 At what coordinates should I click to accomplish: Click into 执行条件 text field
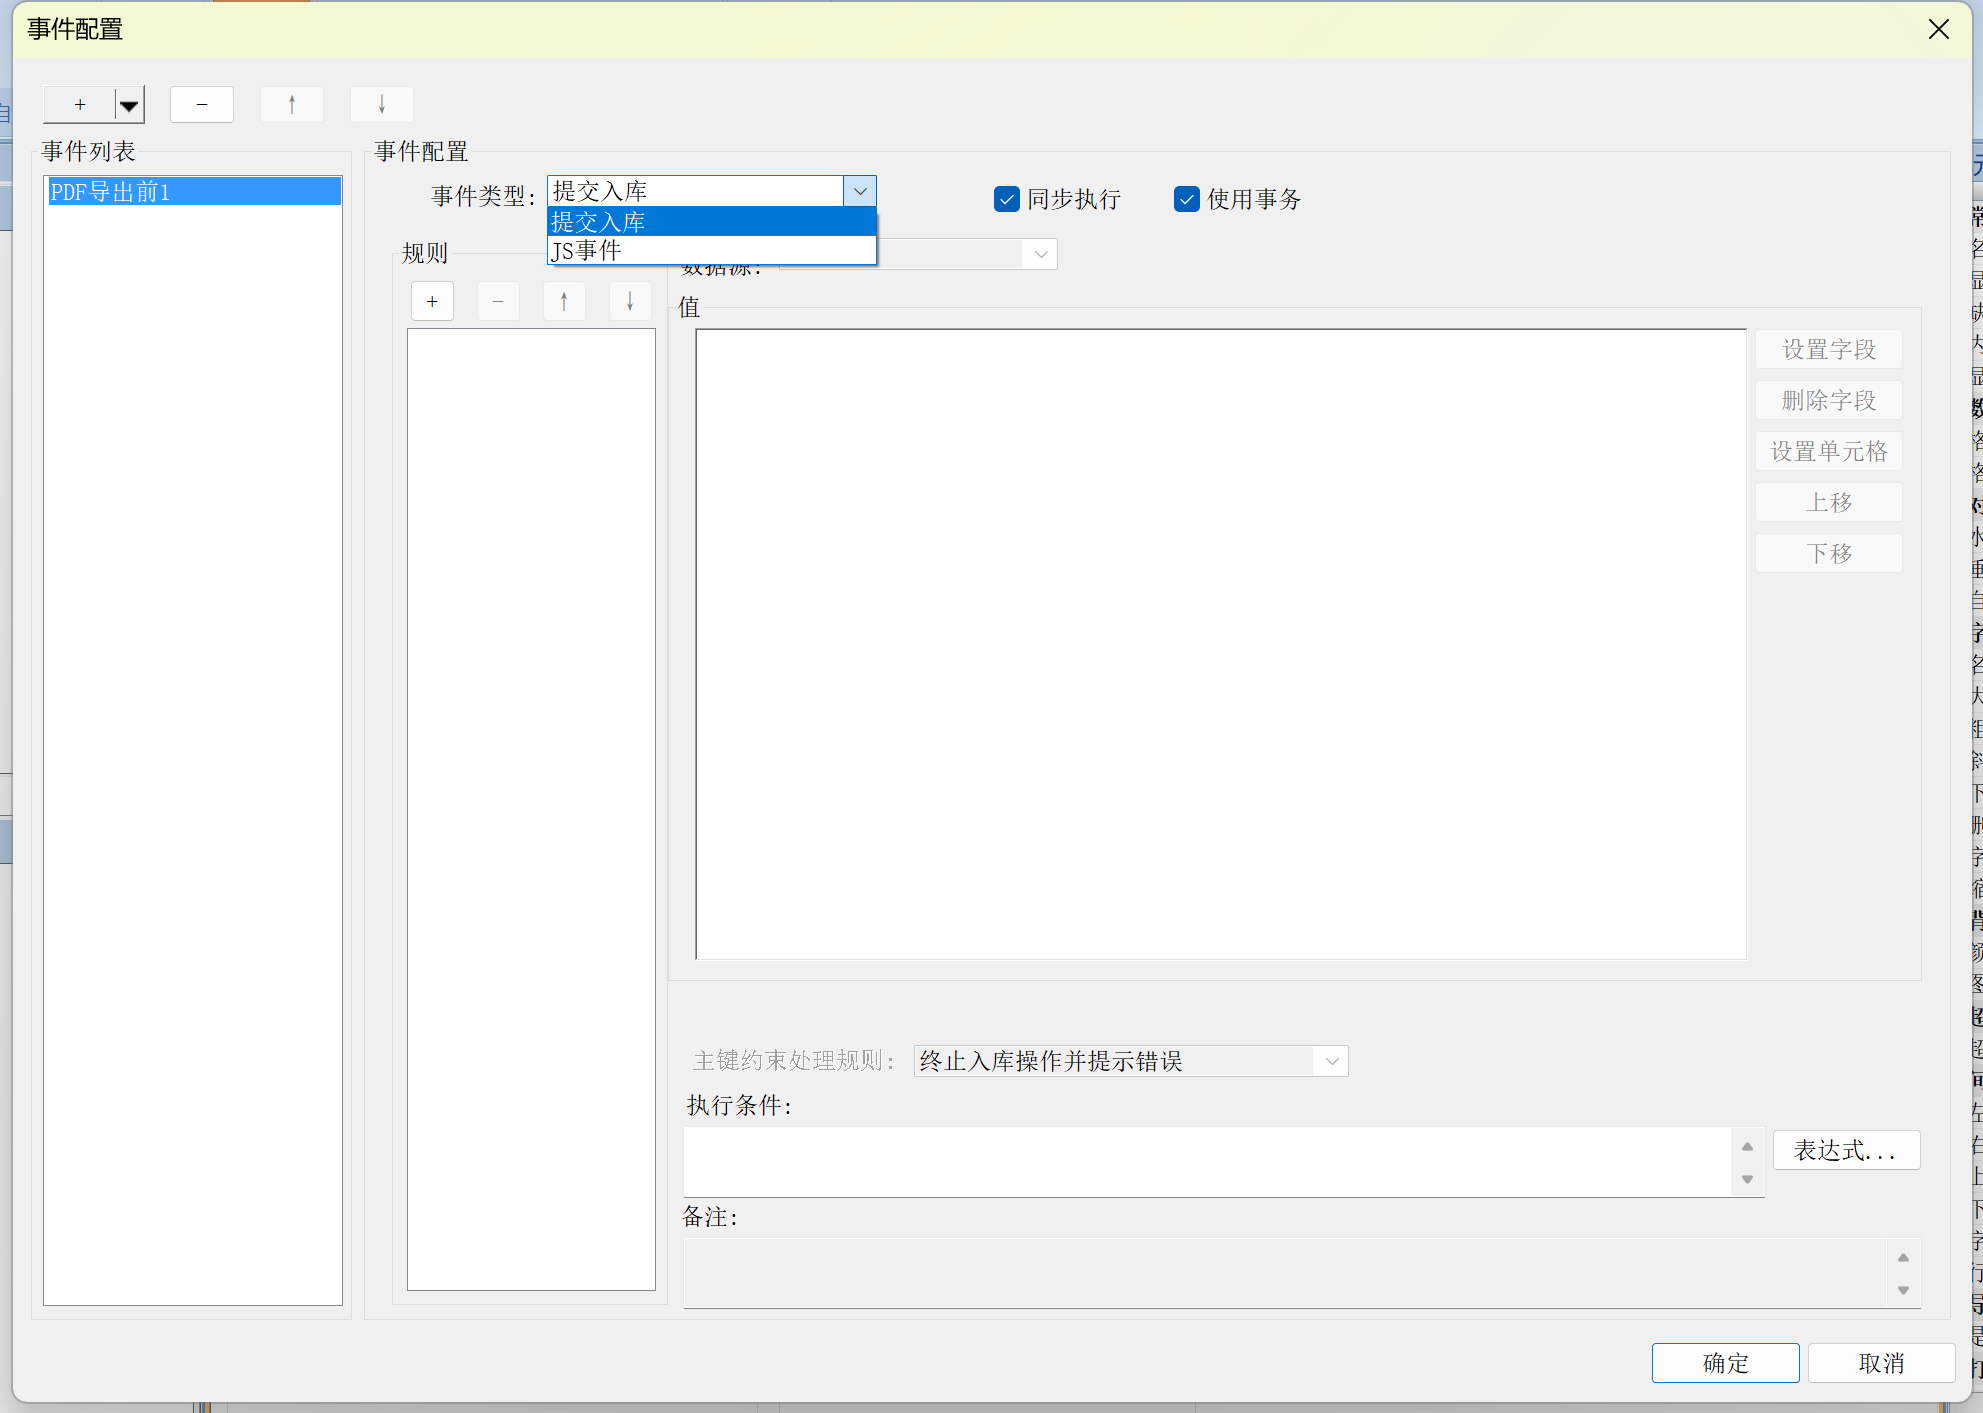pos(1205,1162)
